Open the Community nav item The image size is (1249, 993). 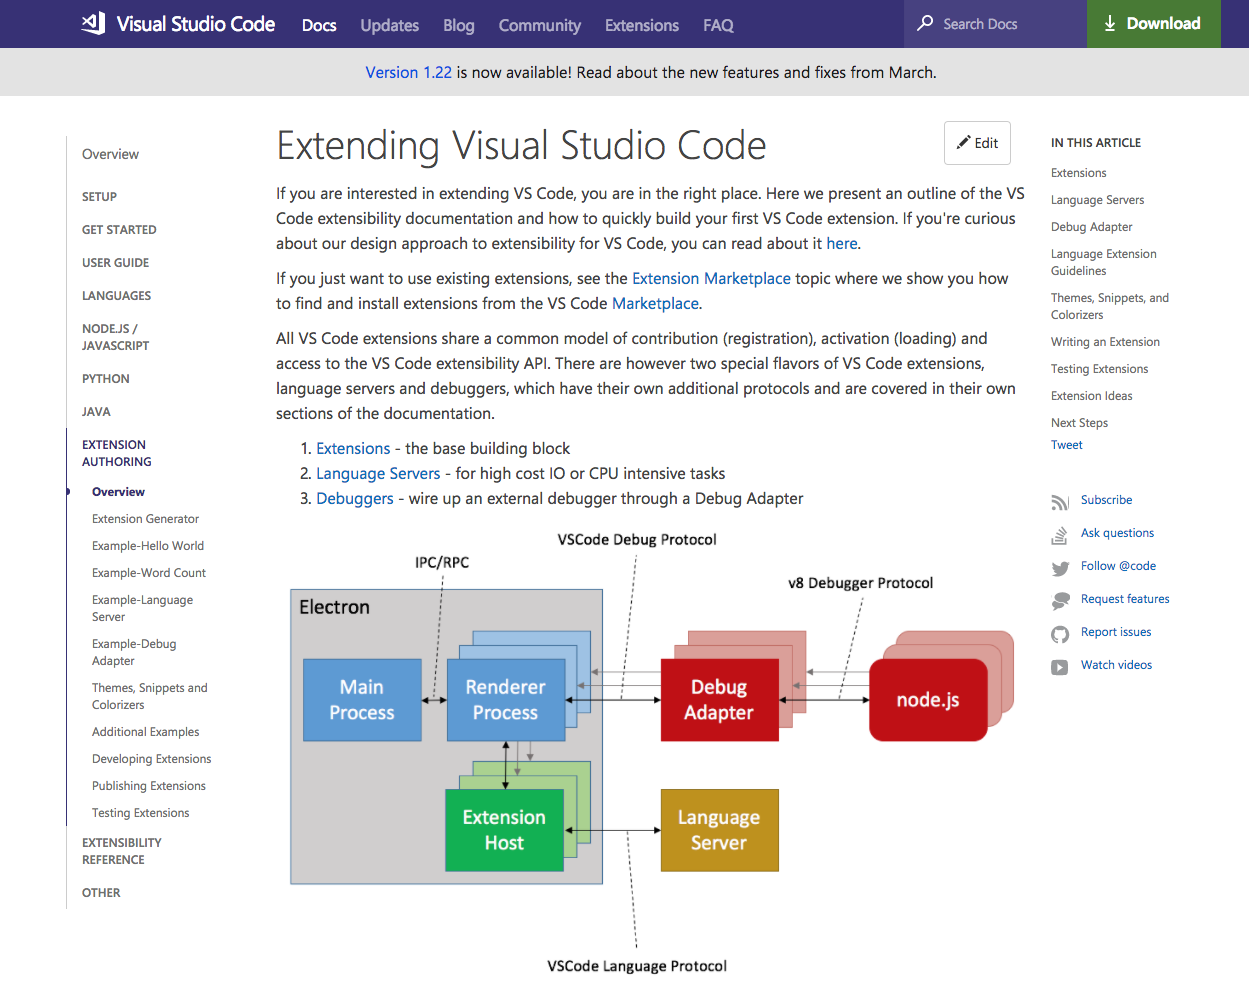coord(540,25)
